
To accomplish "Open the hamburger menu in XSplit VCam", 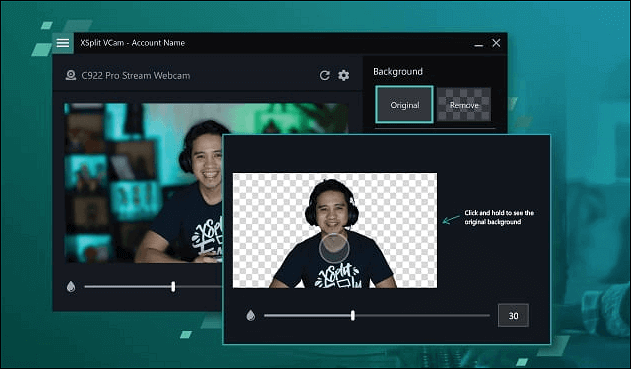I will [63, 43].
